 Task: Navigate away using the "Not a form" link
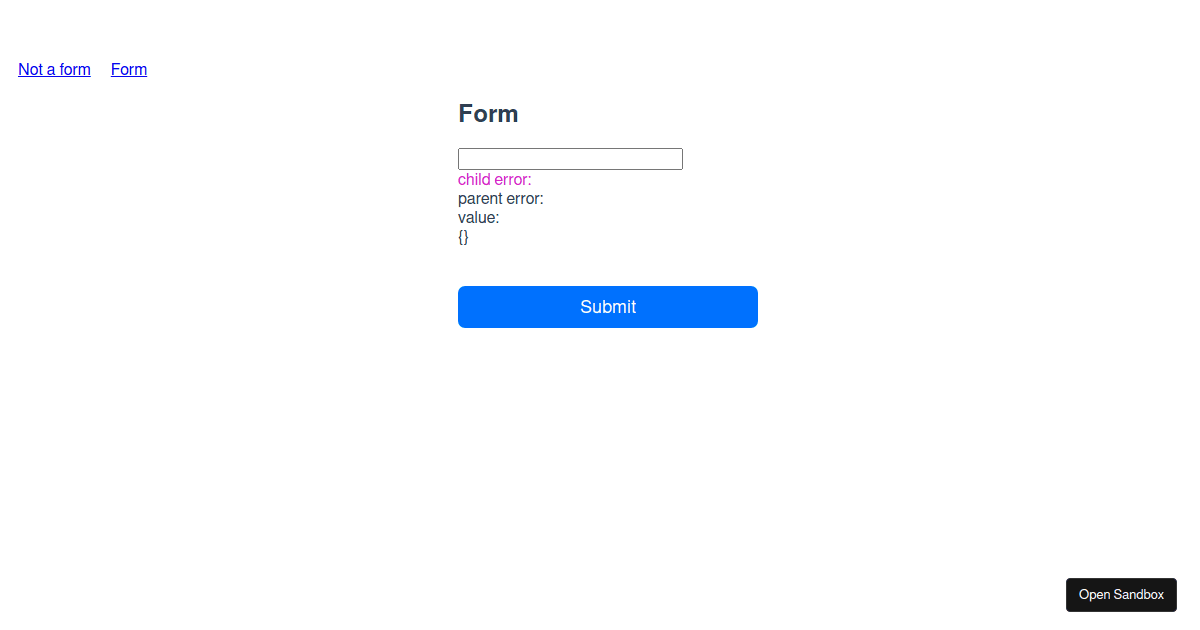point(54,69)
